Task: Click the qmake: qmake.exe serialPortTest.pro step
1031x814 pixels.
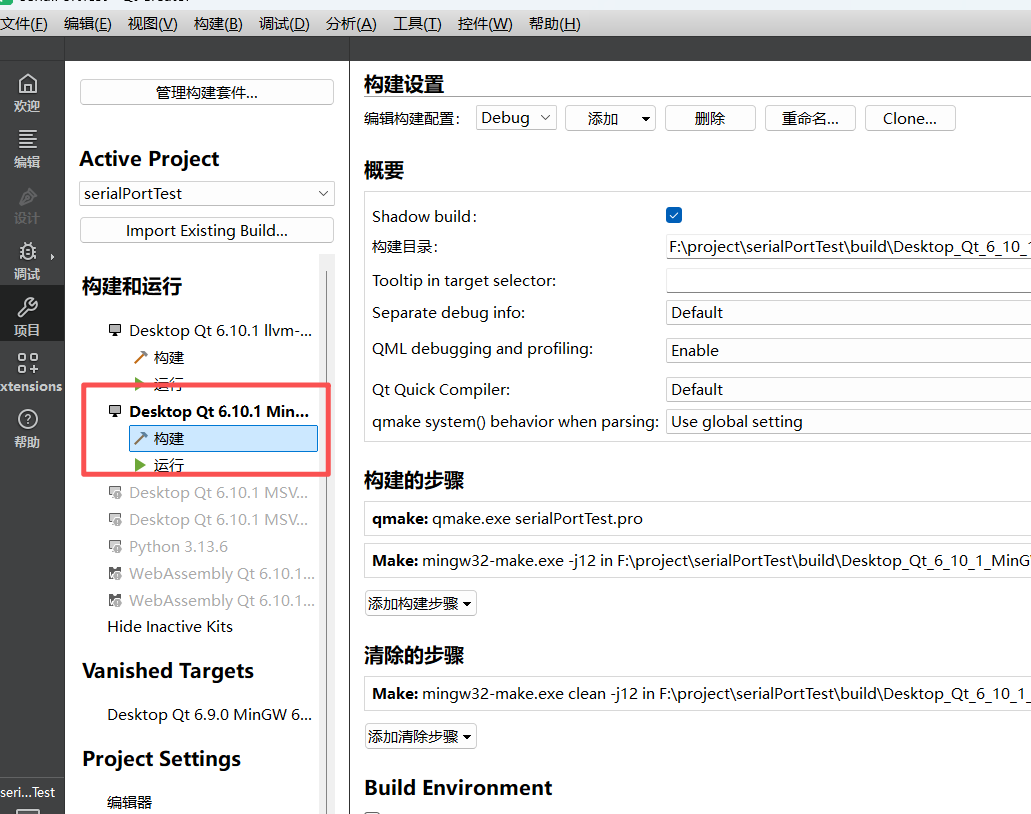Action: click(x=698, y=519)
